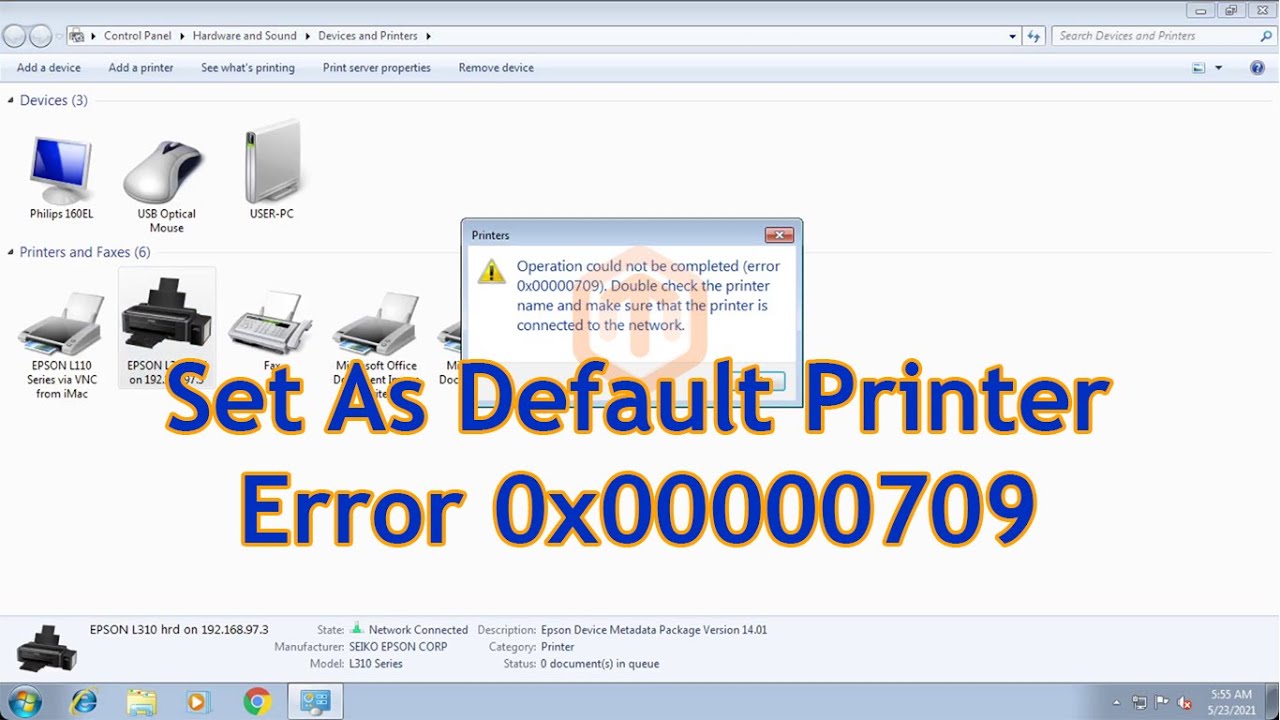Select EPSON L110 Series via VNC printer

coord(62,345)
